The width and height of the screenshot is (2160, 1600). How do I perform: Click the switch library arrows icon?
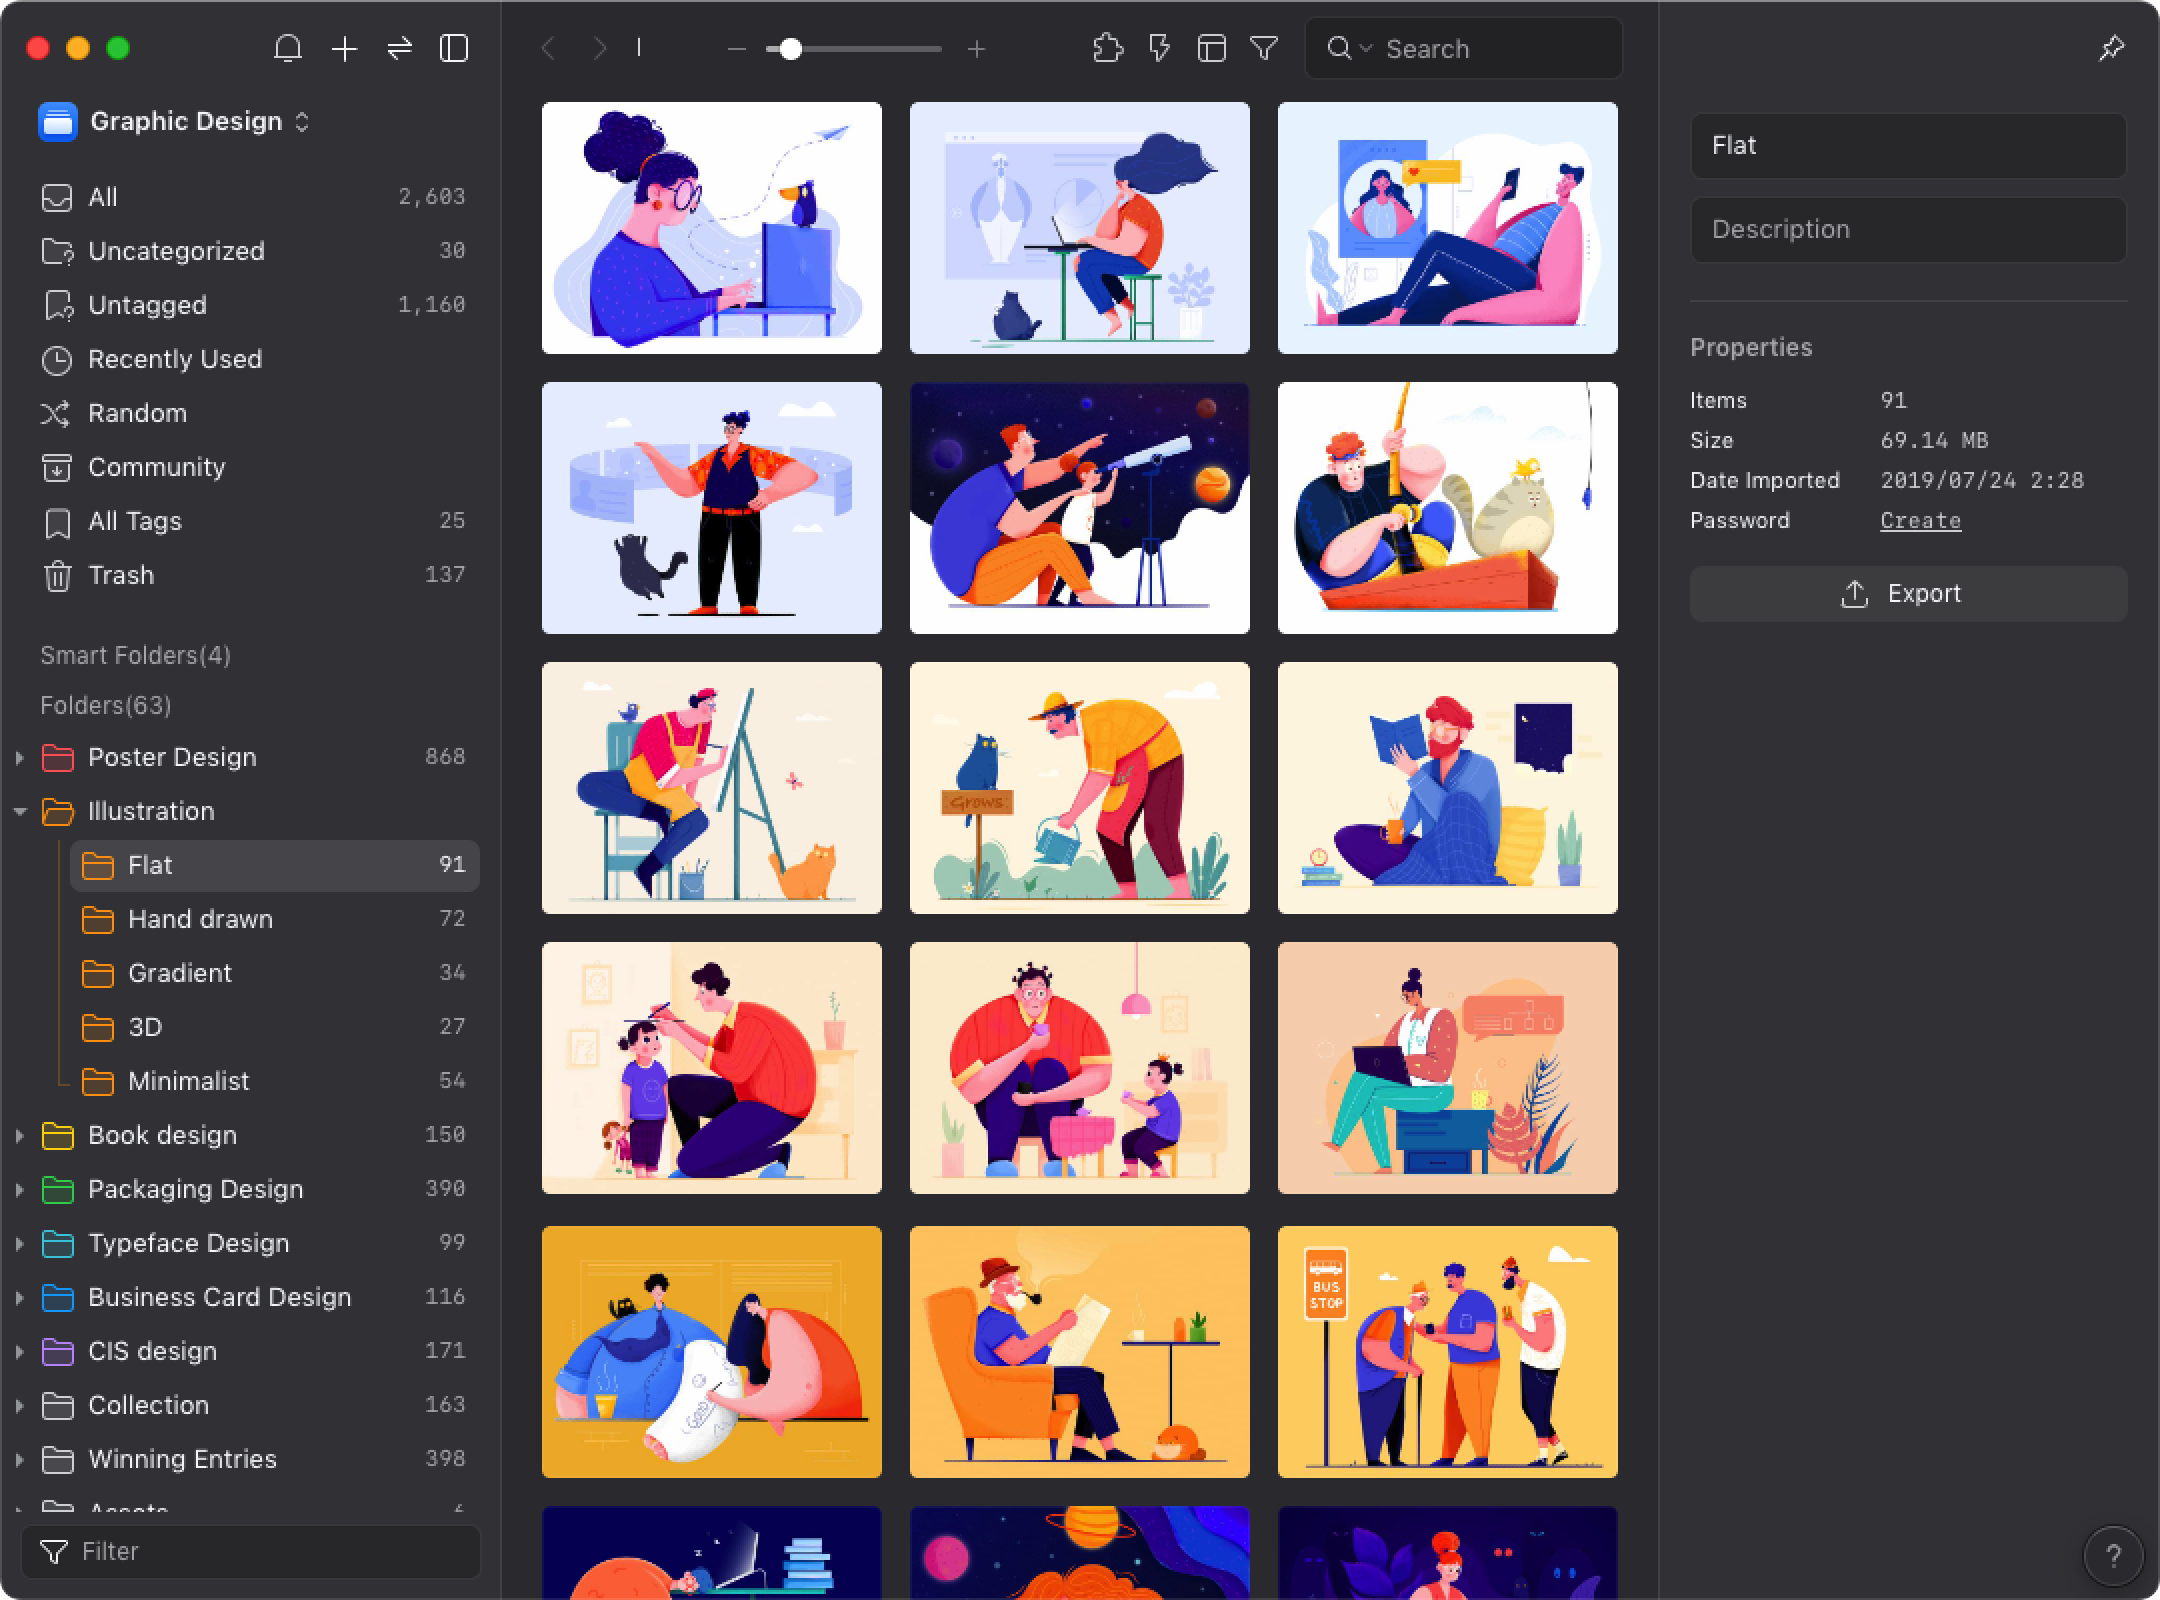tap(399, 48)
